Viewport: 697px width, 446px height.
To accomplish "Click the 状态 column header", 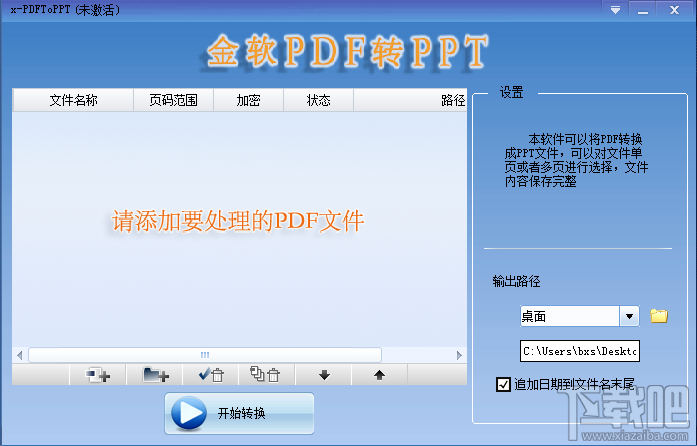I will (x=318, y=100).
